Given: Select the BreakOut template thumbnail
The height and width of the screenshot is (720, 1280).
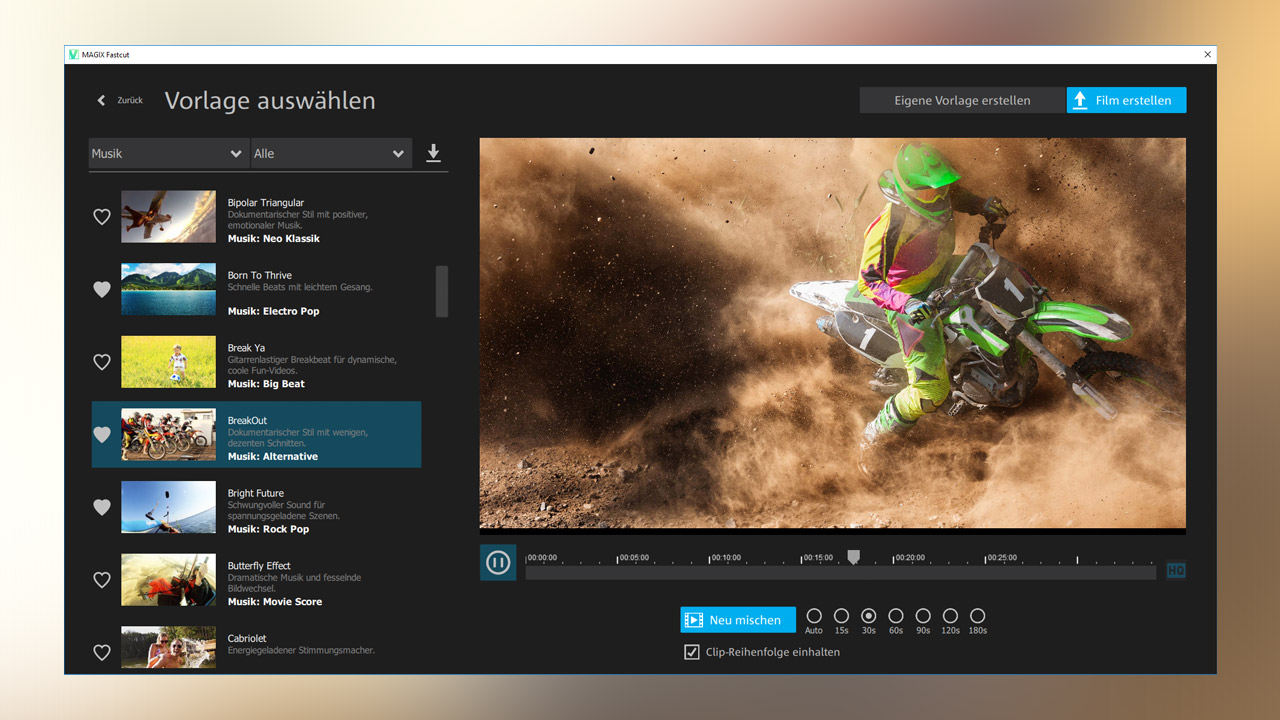Looking at the screenshot, I should point(168,434).
